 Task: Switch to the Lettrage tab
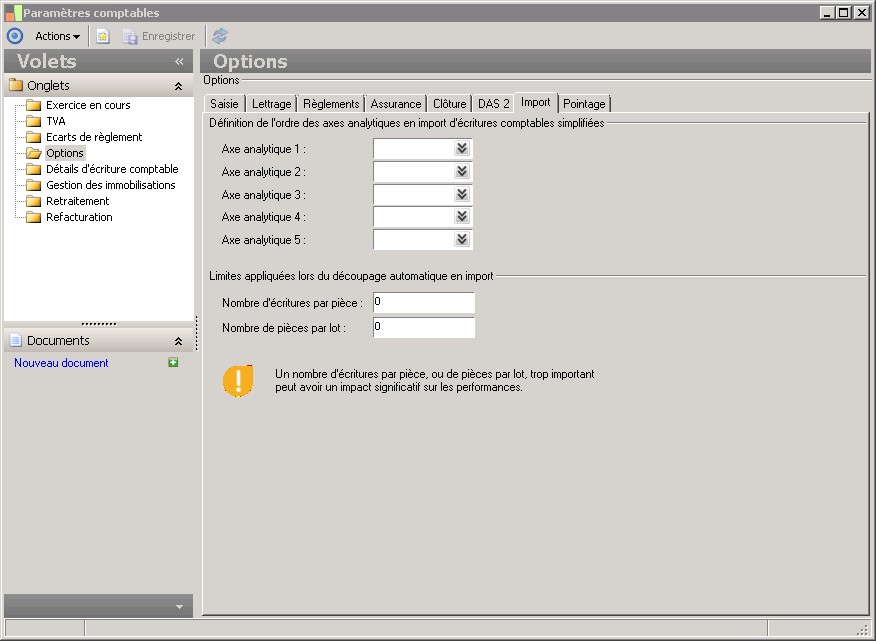coord(272,104)
